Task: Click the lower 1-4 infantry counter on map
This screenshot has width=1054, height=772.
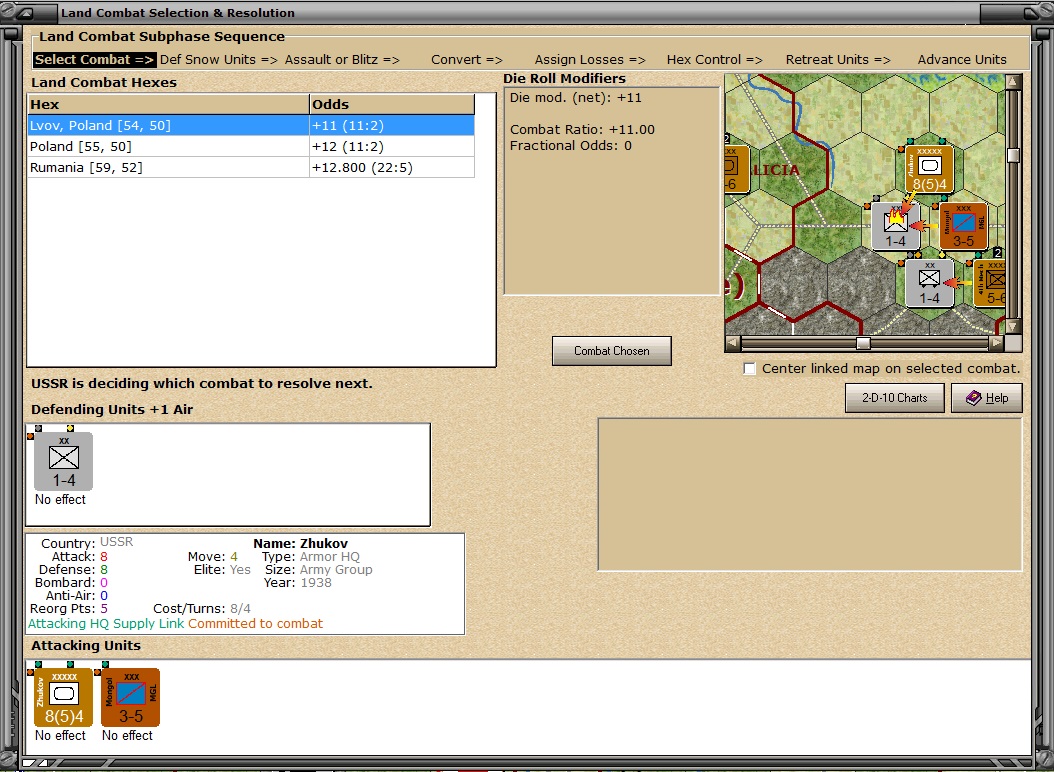Action: pos(929,283)
